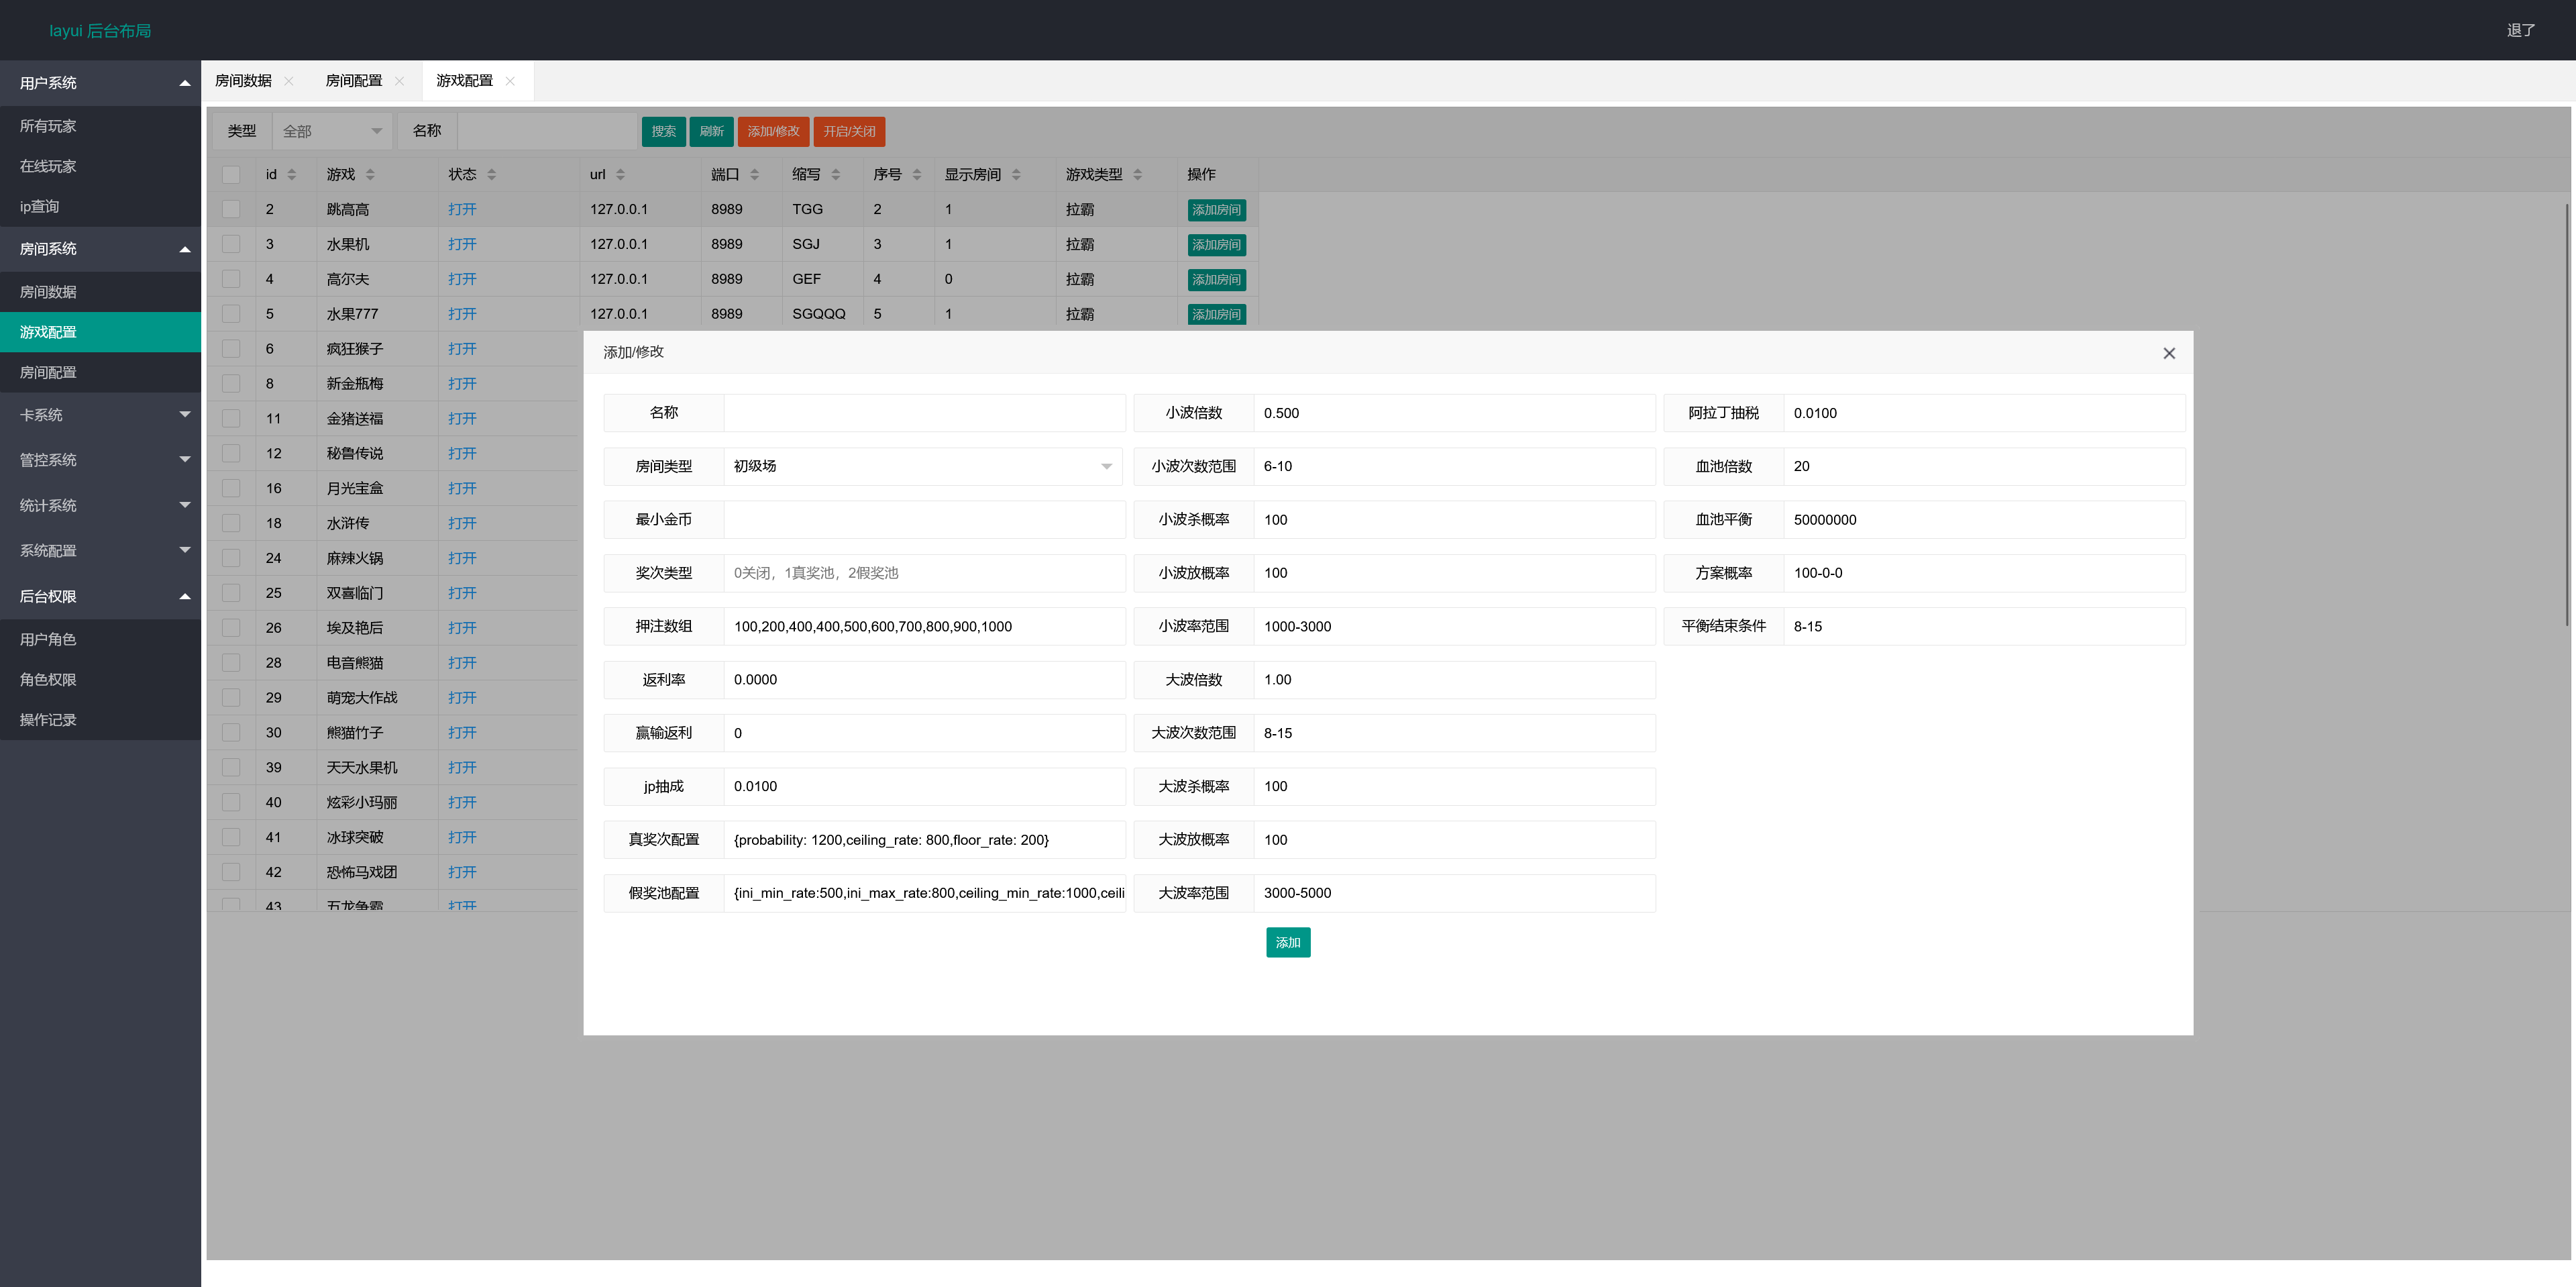Viewport: 2576px width, 1287px height.
Task: Close the 房间数据 tab with its X
Action: [x=289, y=81]
